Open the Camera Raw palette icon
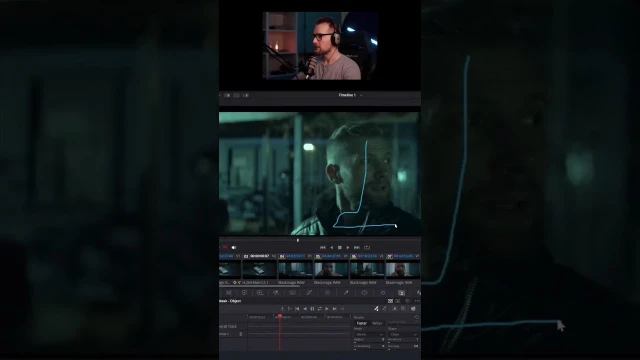This screenshot has height=360, width=640. coord(229,293)
